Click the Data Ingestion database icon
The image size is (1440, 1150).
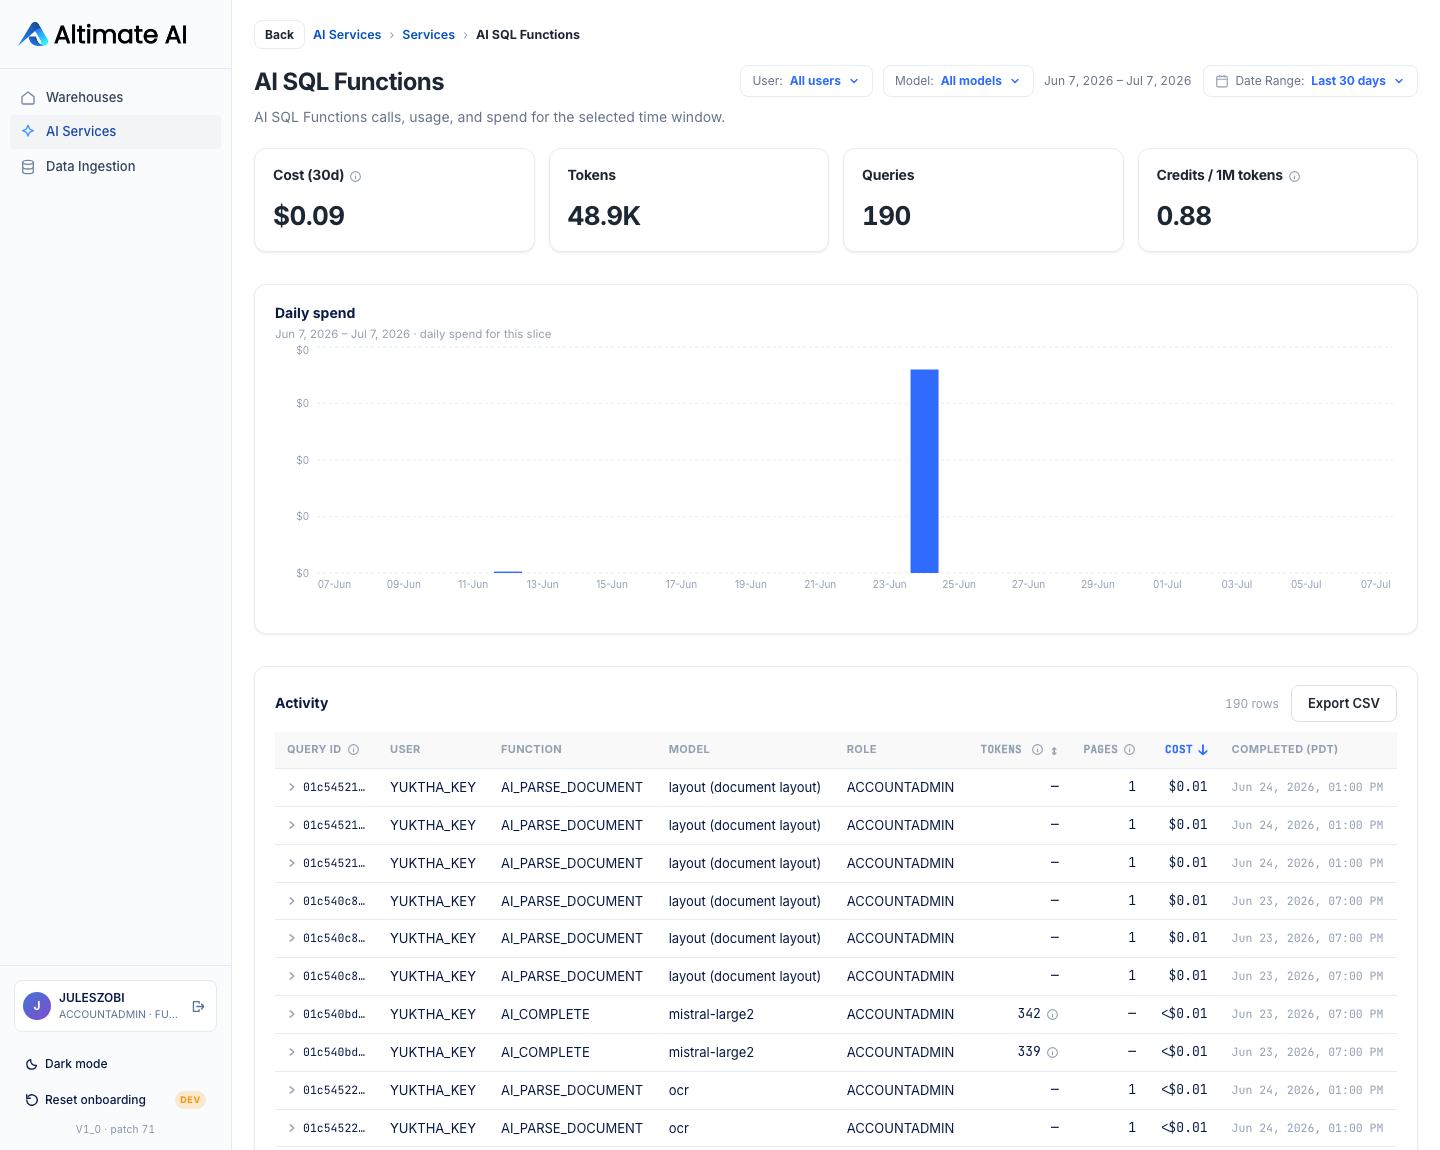[28, 167]
